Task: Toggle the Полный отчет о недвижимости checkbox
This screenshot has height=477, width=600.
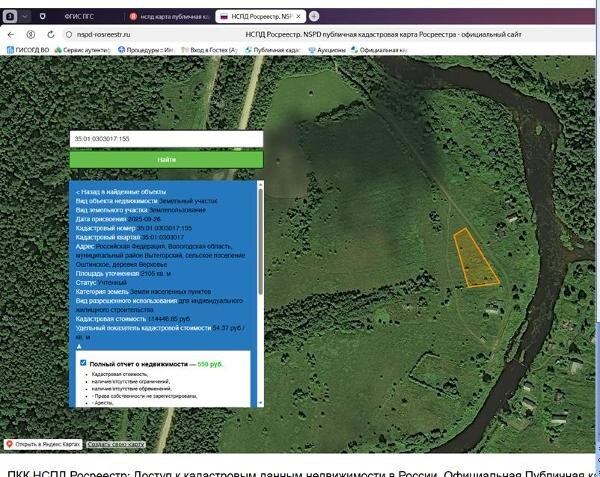Action: [x=83, y=363]
